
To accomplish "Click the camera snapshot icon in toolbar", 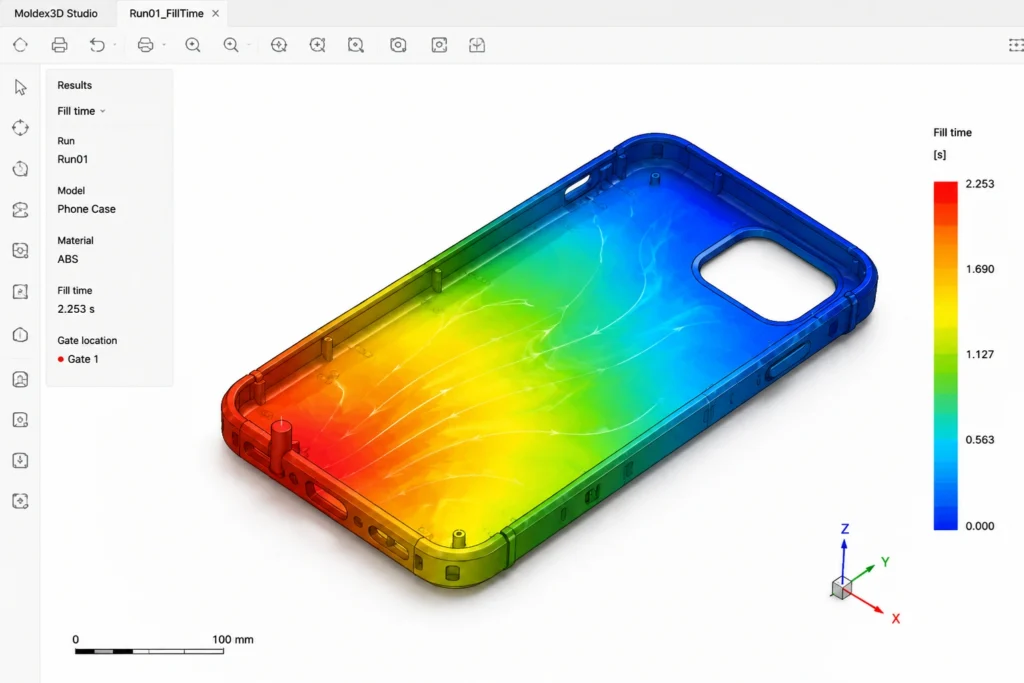I will pyautogui.click(x=398, y=45).
